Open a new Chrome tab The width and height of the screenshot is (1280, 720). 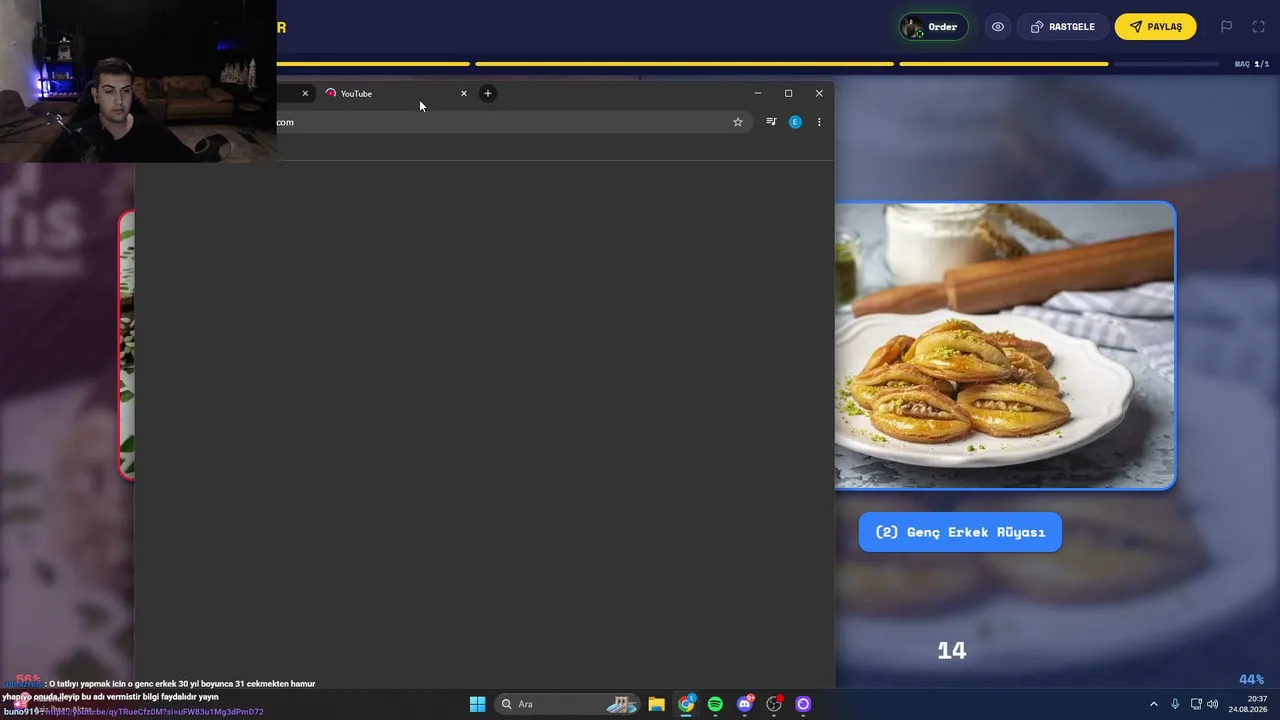click(x=488, y=93)
